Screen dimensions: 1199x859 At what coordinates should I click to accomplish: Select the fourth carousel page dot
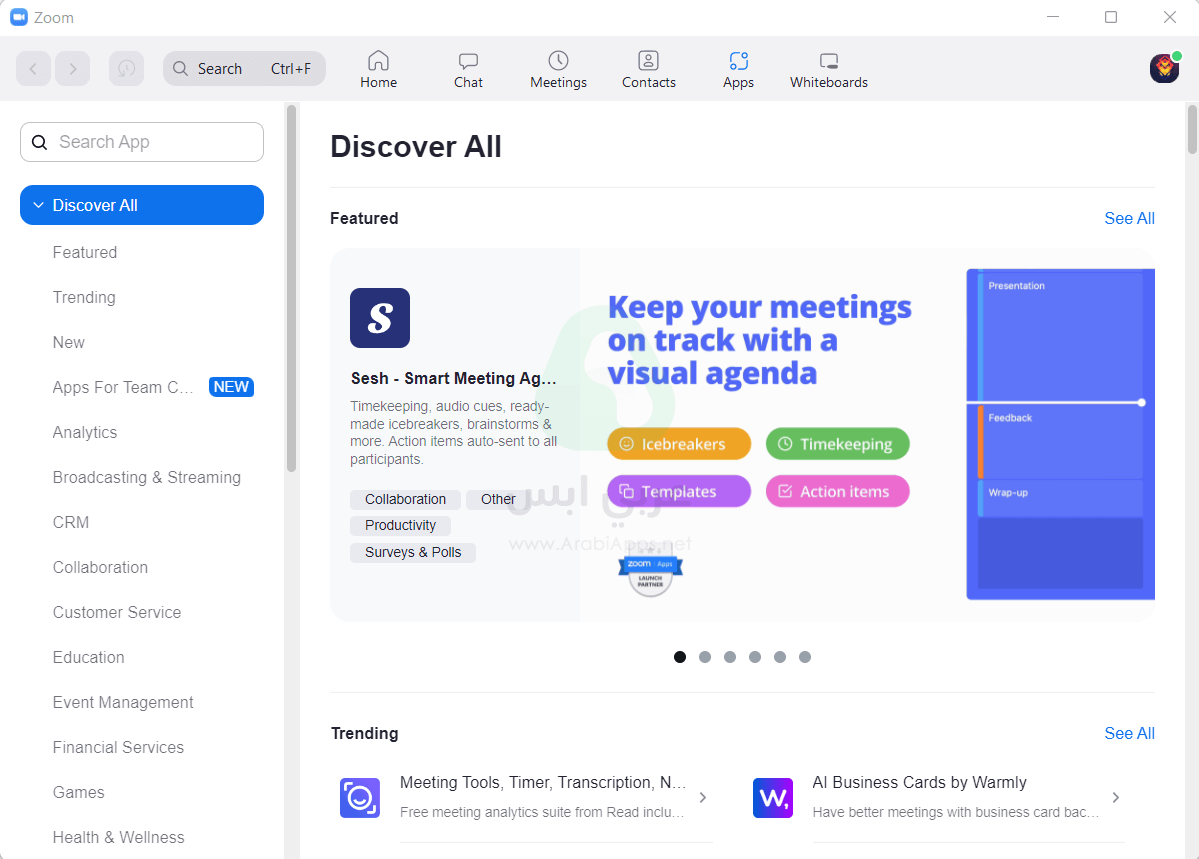point(755,657)
